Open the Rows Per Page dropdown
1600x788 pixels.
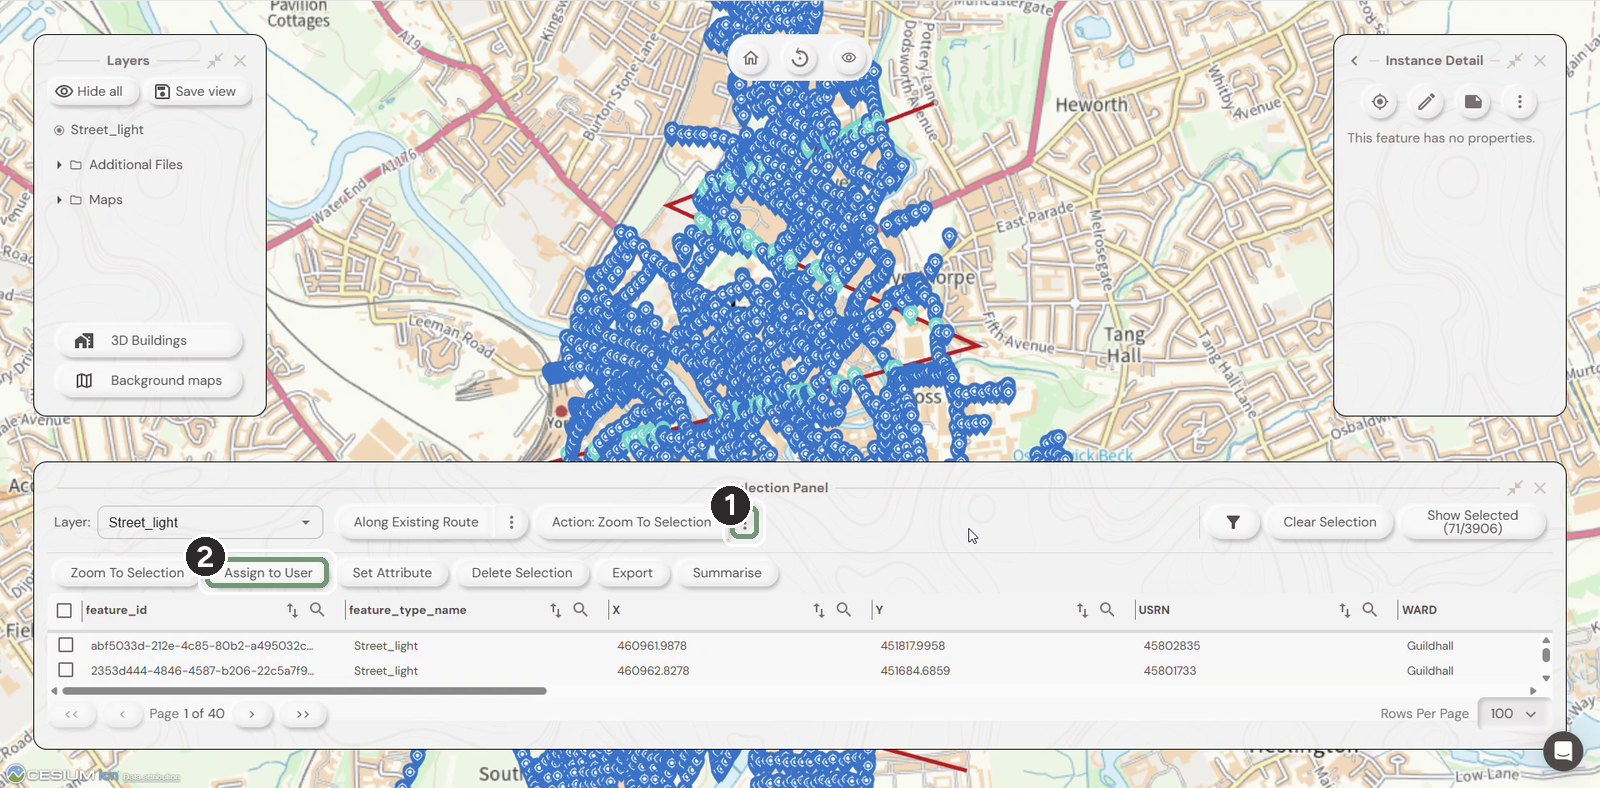[x=1513, y=714]
